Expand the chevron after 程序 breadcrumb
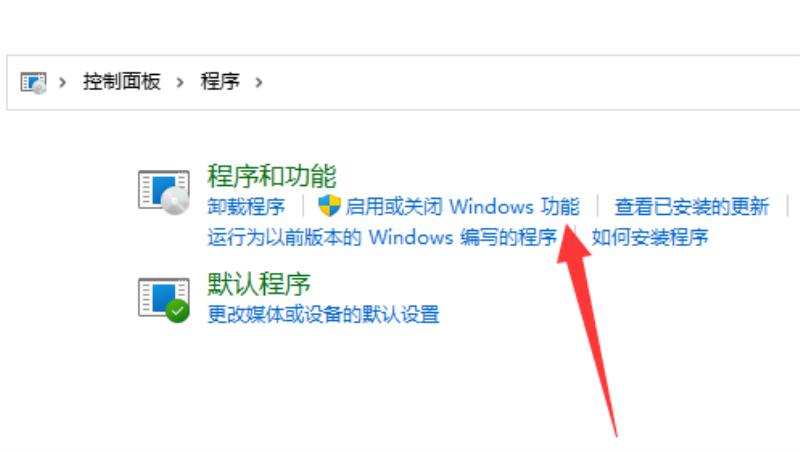The height and width of the screenshot is (452, 800). coord(259,82)
